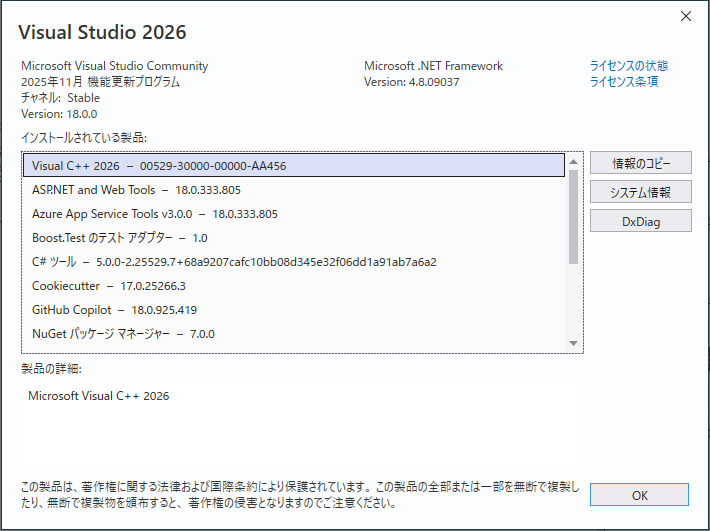Screen dimensions: 710x531
Task: Click product list scrollbar up arrow
Action: (x=574, y=161)
